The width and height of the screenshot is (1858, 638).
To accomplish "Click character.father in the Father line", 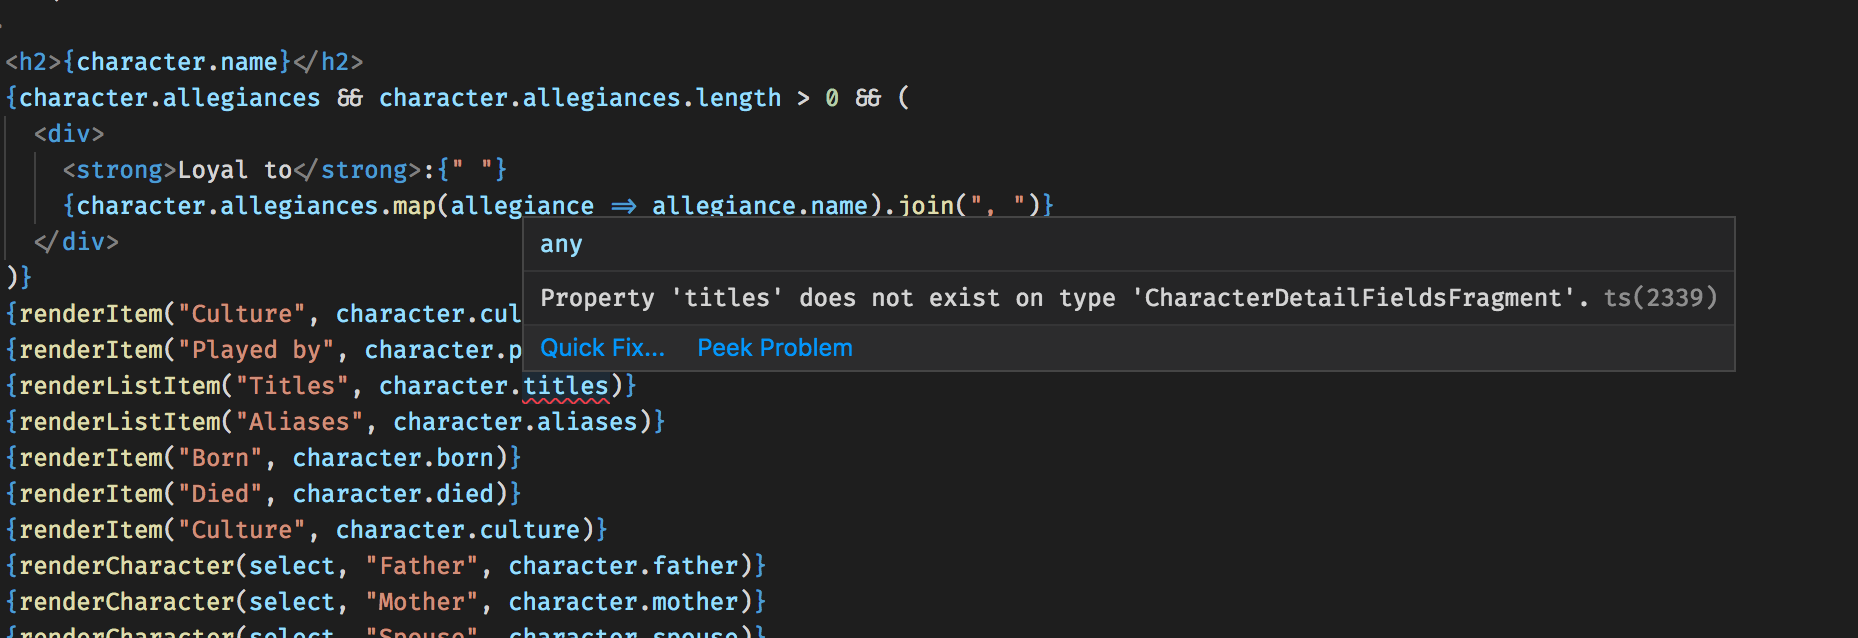I will pyautogui.click(x=623, y=566).
